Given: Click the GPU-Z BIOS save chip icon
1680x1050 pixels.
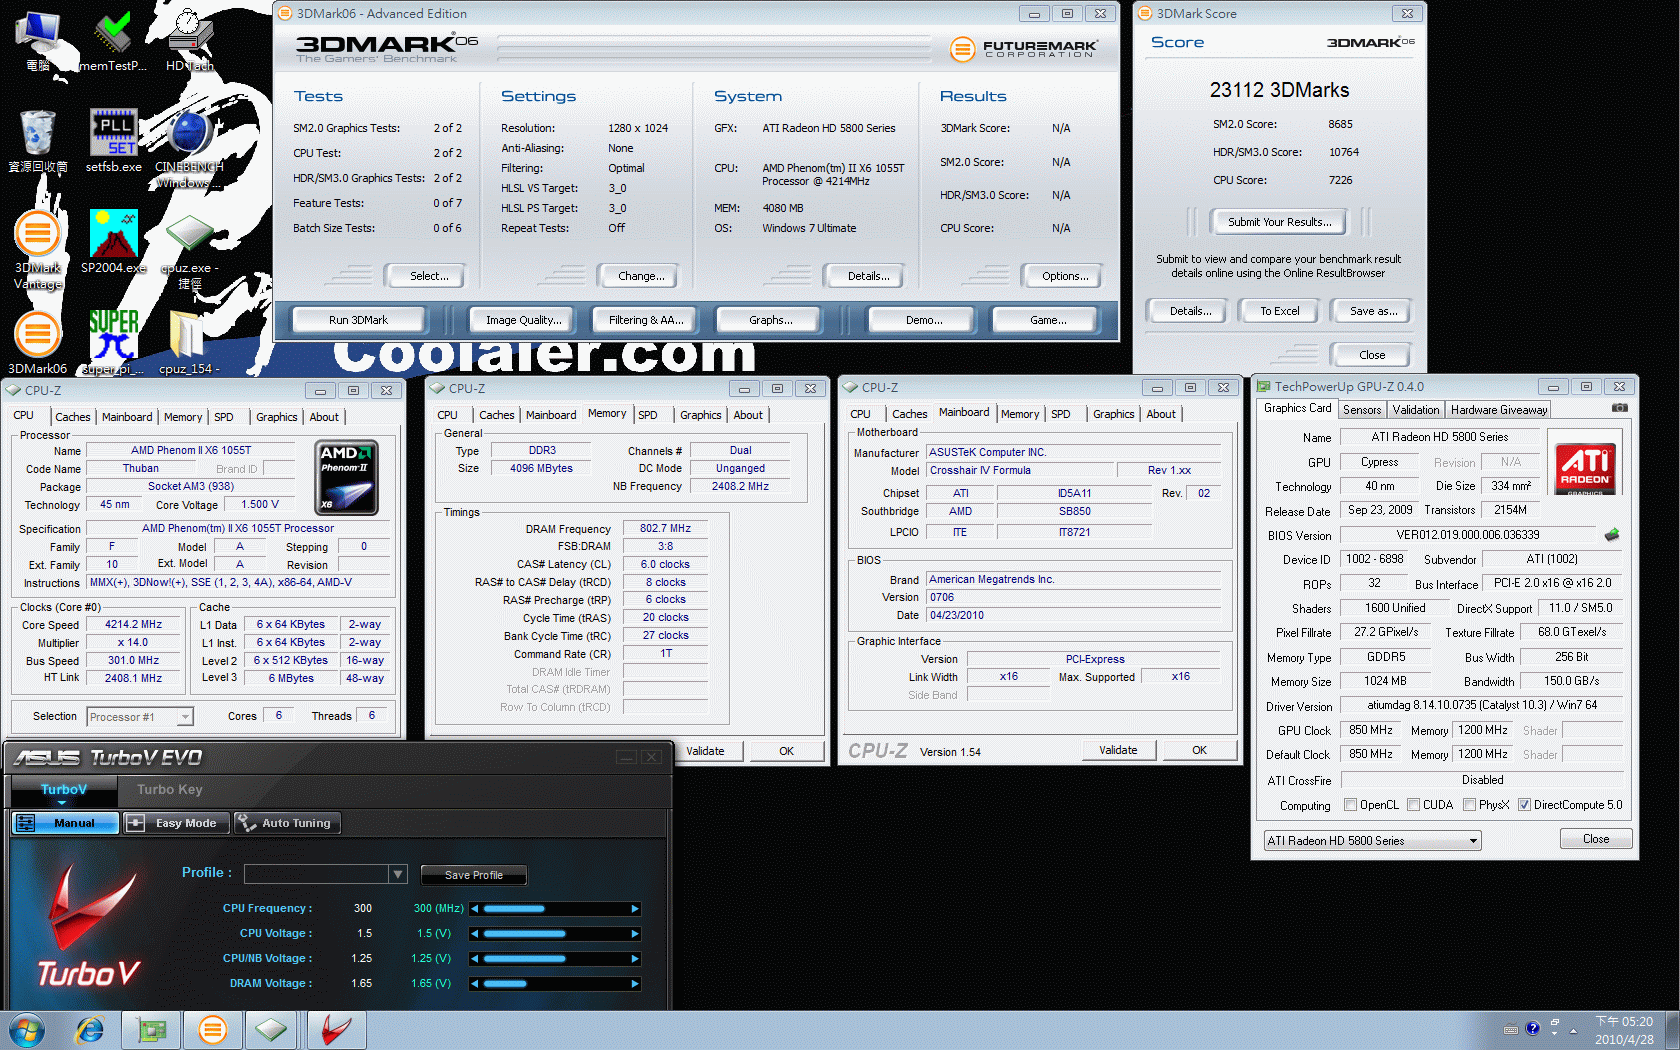Looking at the screenshot, I should pos(1611,535).
